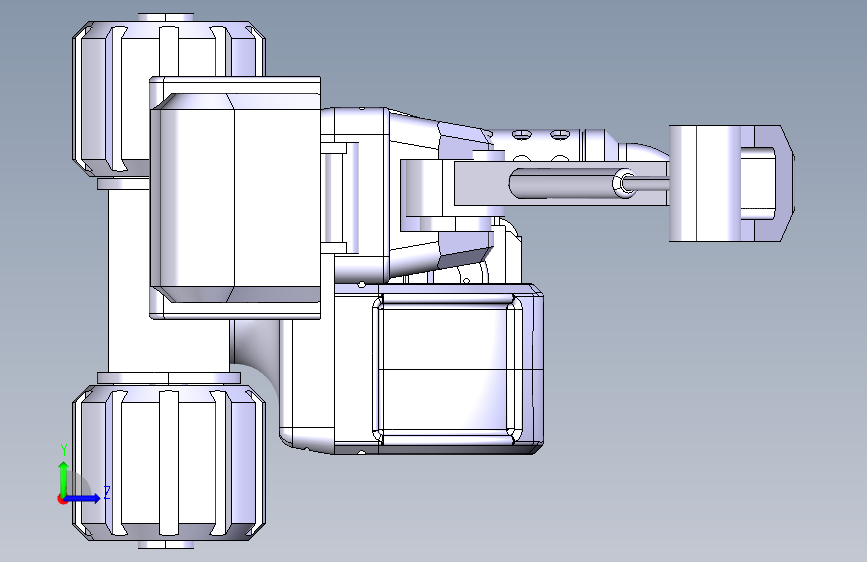
Task: Select the lower rounded rectangular block face
Action: tap(447, 369)
